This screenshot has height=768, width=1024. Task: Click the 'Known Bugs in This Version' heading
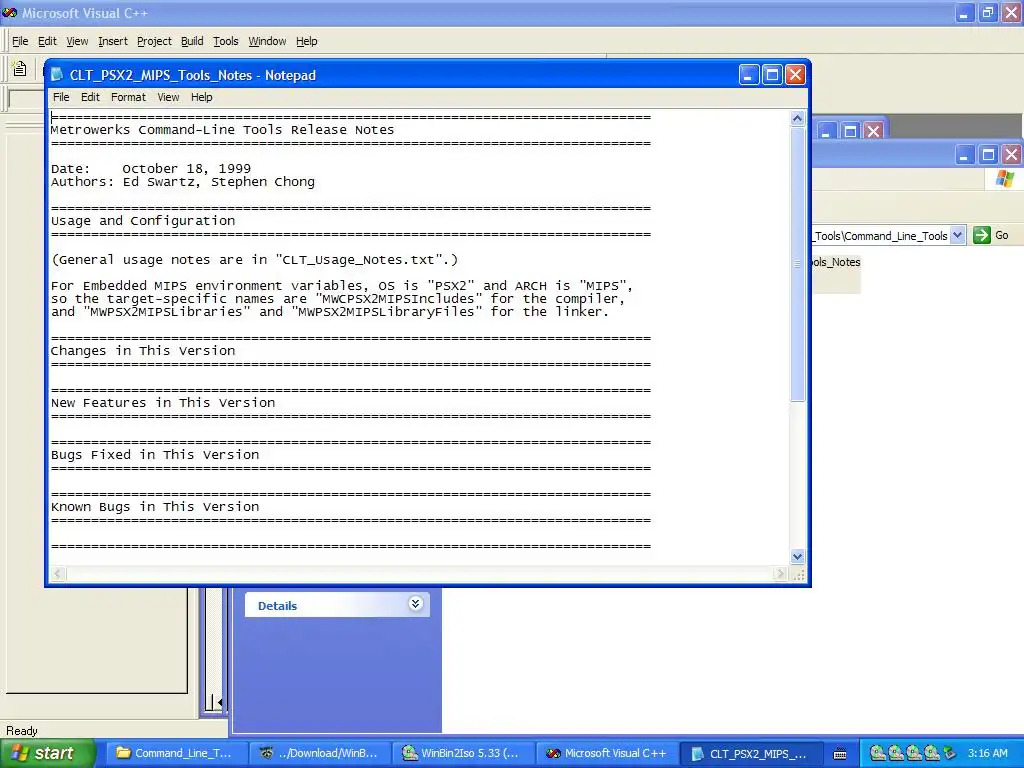(x=155, y=507)
